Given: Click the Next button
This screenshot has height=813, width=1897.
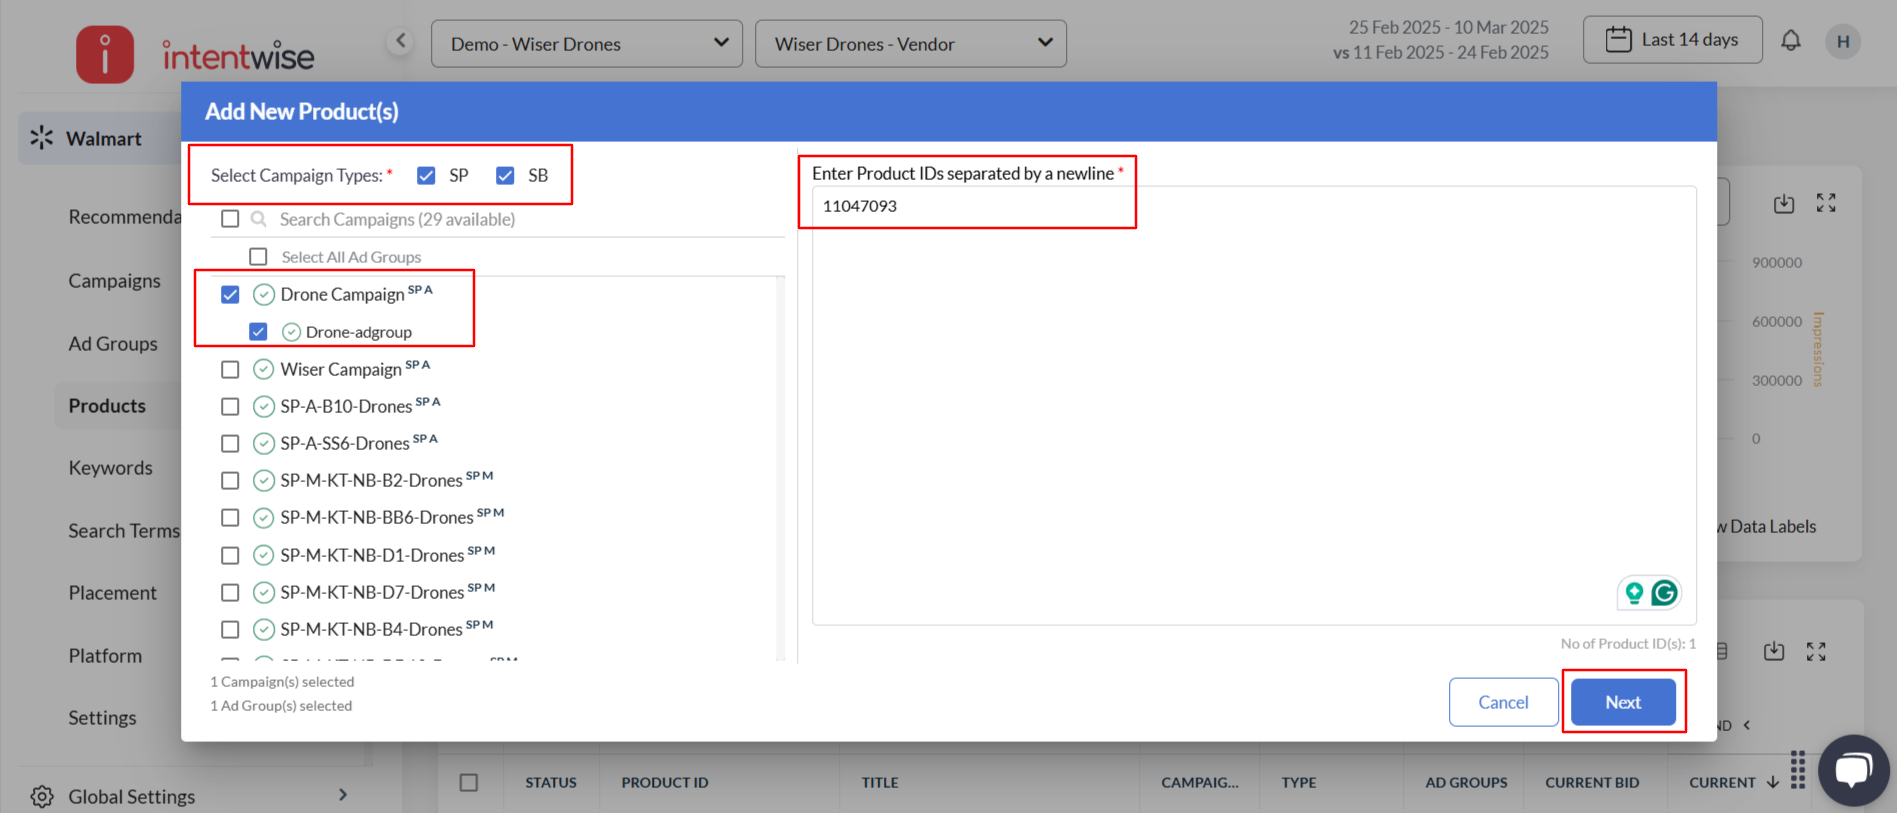Looking at the screenshot, I should (1623, 702).
